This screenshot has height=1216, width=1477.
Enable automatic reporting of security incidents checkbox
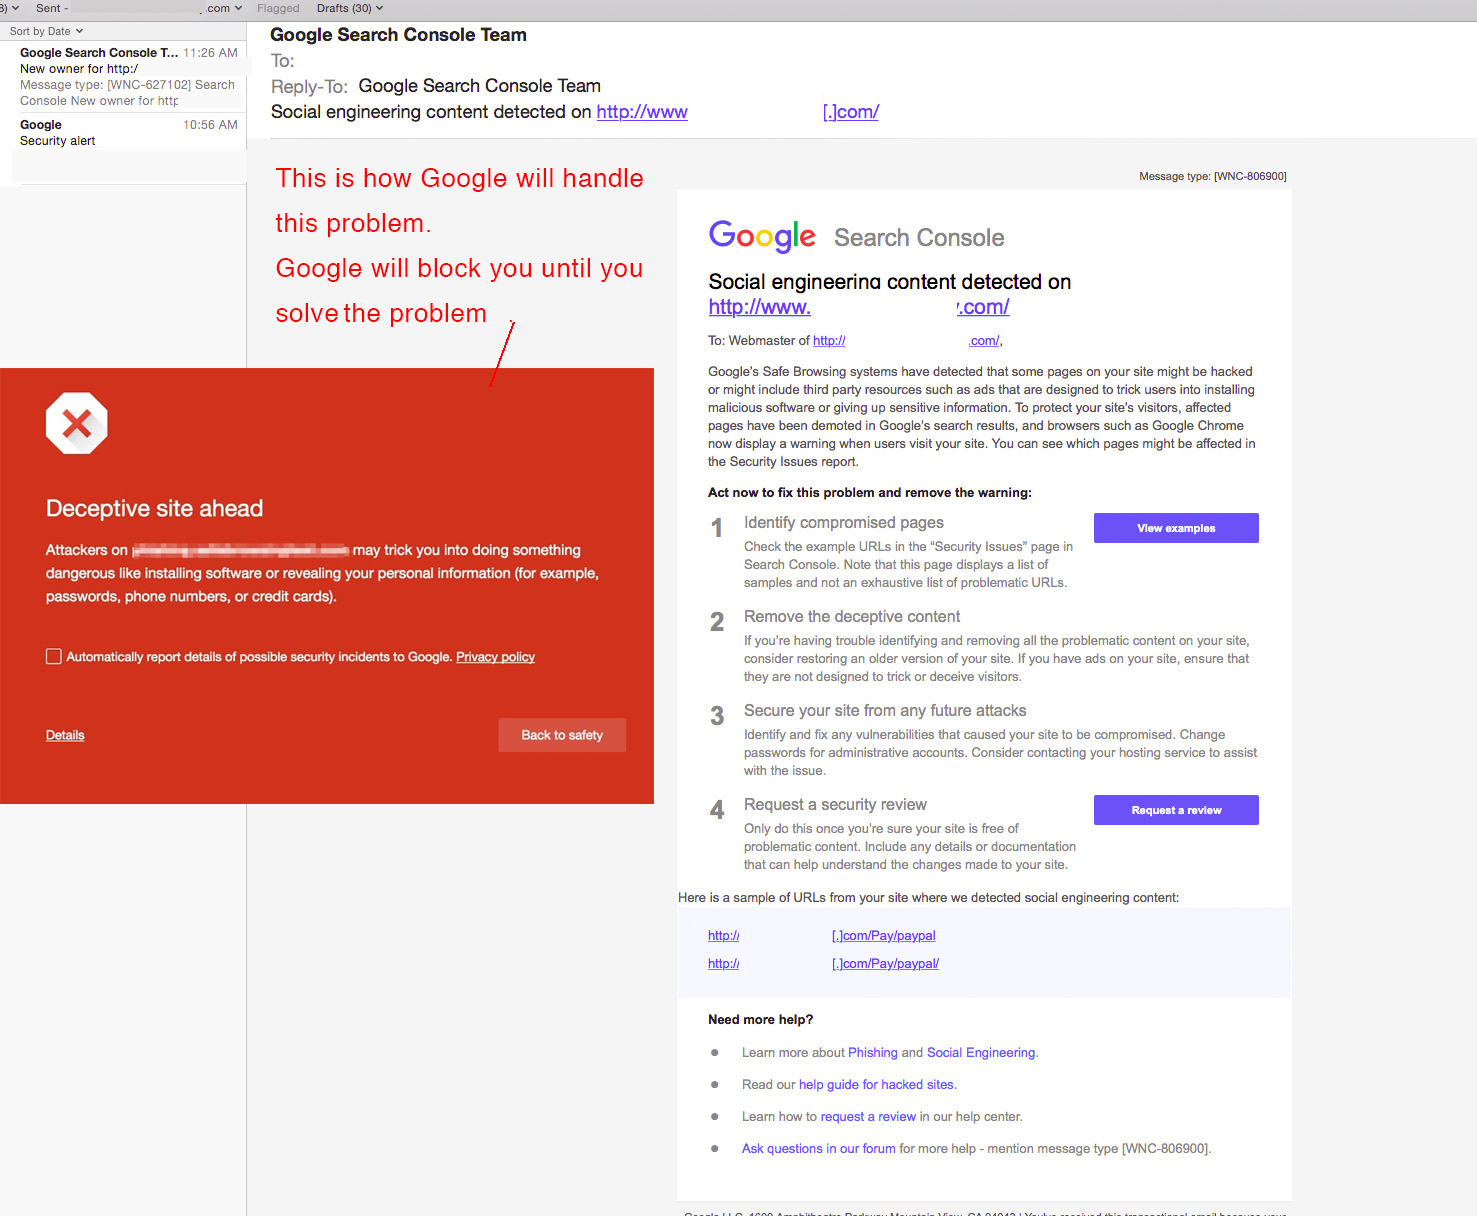54,656
